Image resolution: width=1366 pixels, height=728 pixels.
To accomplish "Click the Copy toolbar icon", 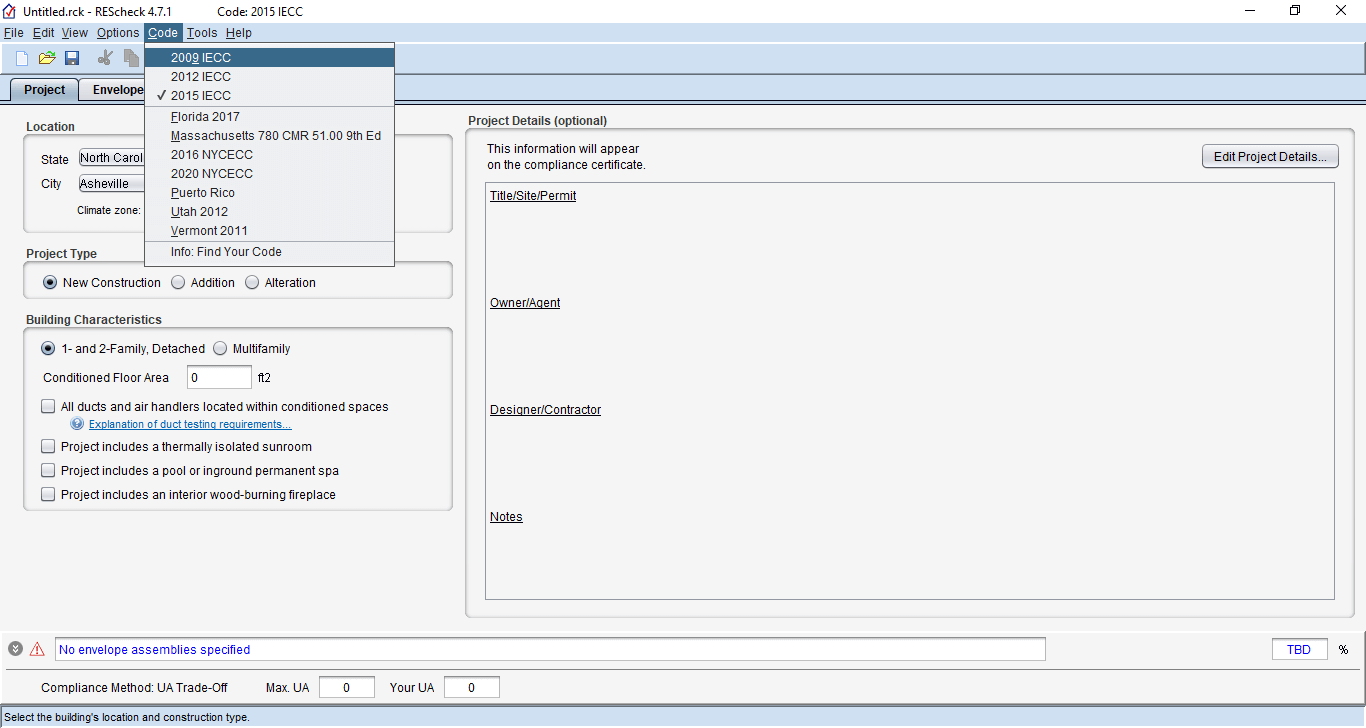I will coord(131,58).
